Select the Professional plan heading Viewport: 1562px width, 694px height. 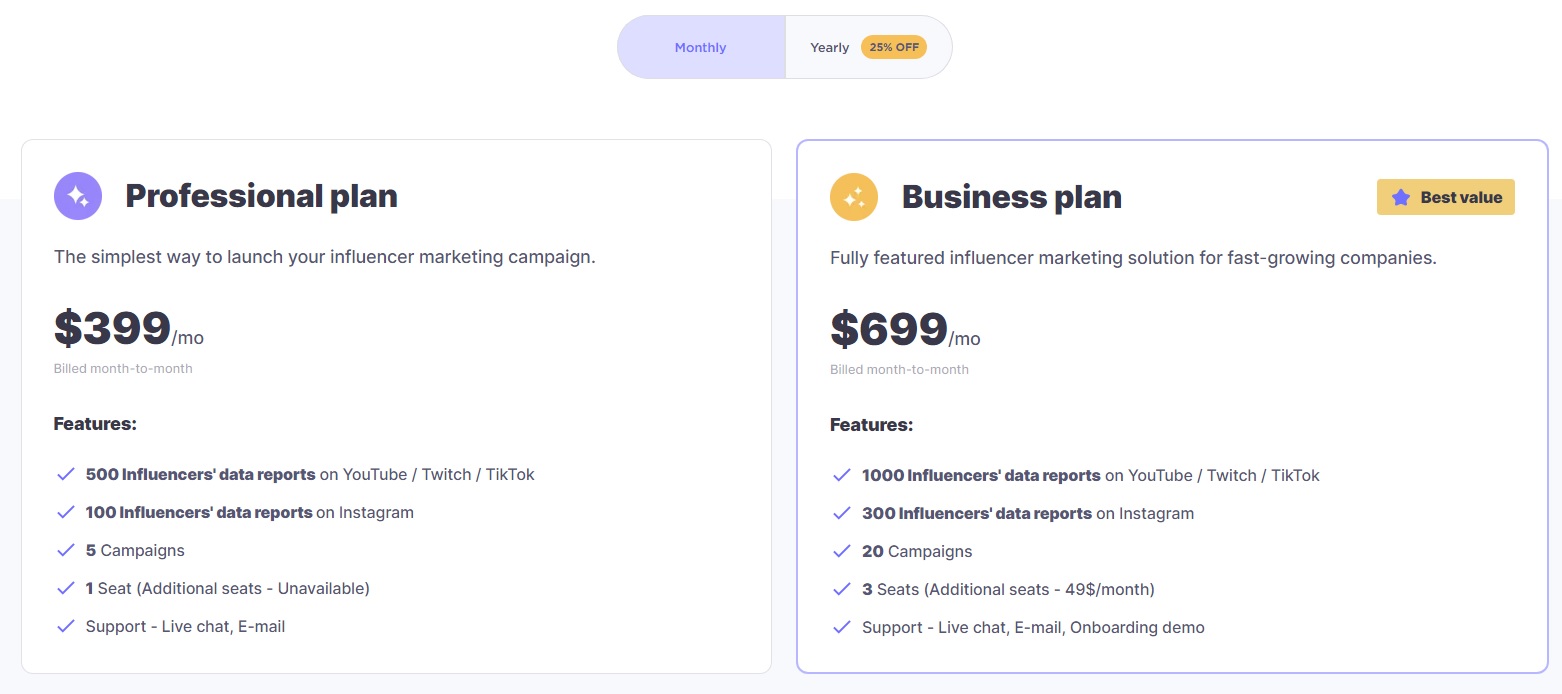261,196
